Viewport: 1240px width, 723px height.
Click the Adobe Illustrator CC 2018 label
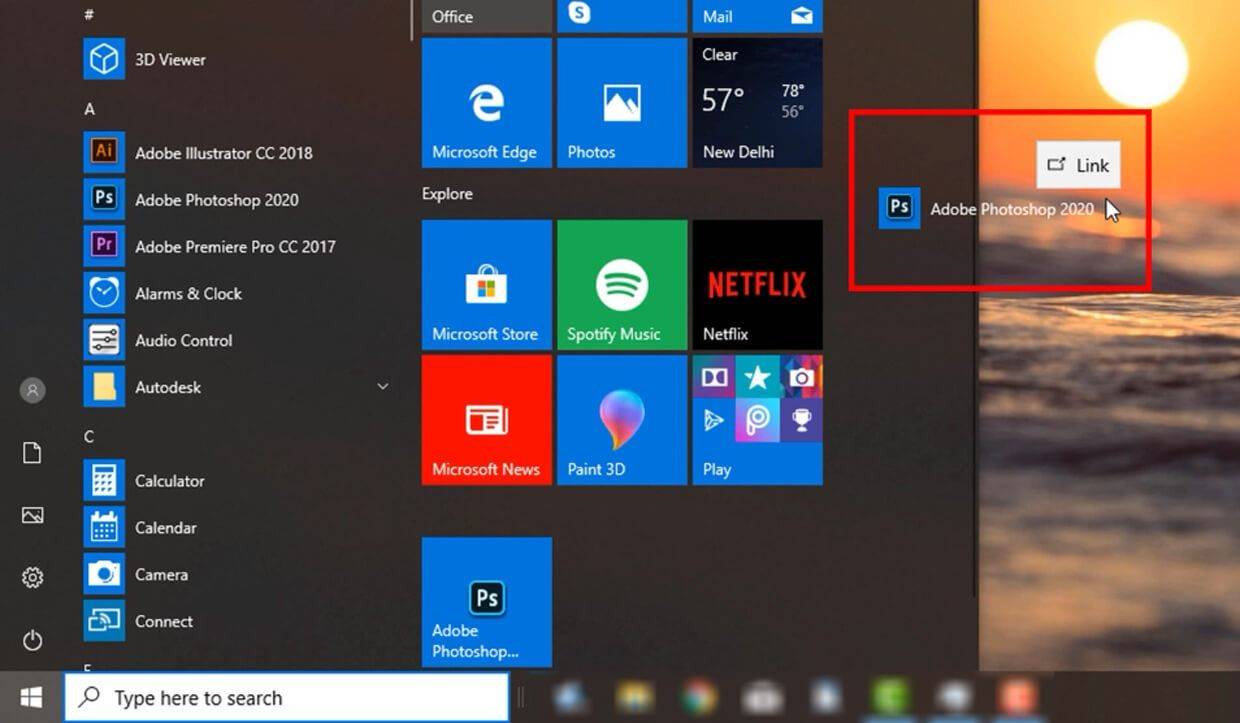tap(224, 153)
